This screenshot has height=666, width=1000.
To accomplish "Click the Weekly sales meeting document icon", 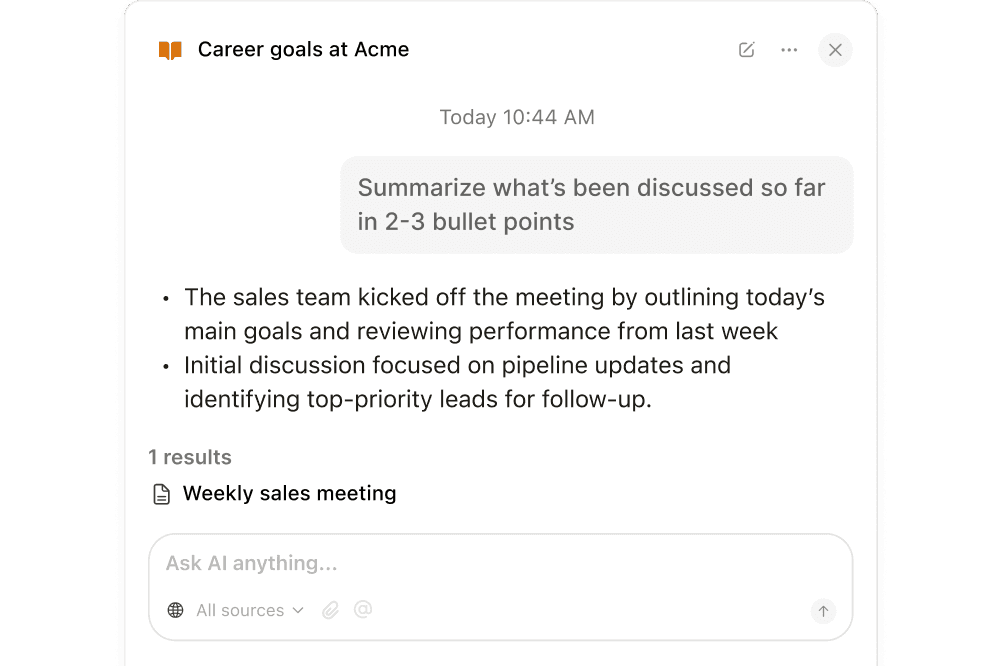I will (x=160, y=492).
